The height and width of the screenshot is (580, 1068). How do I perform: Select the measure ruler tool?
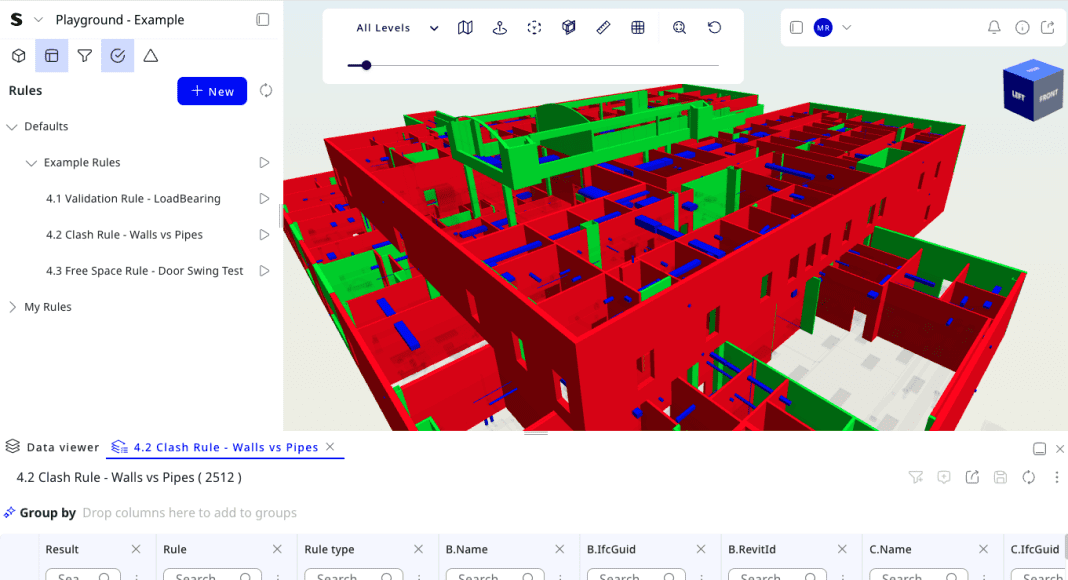click(603, 28)
